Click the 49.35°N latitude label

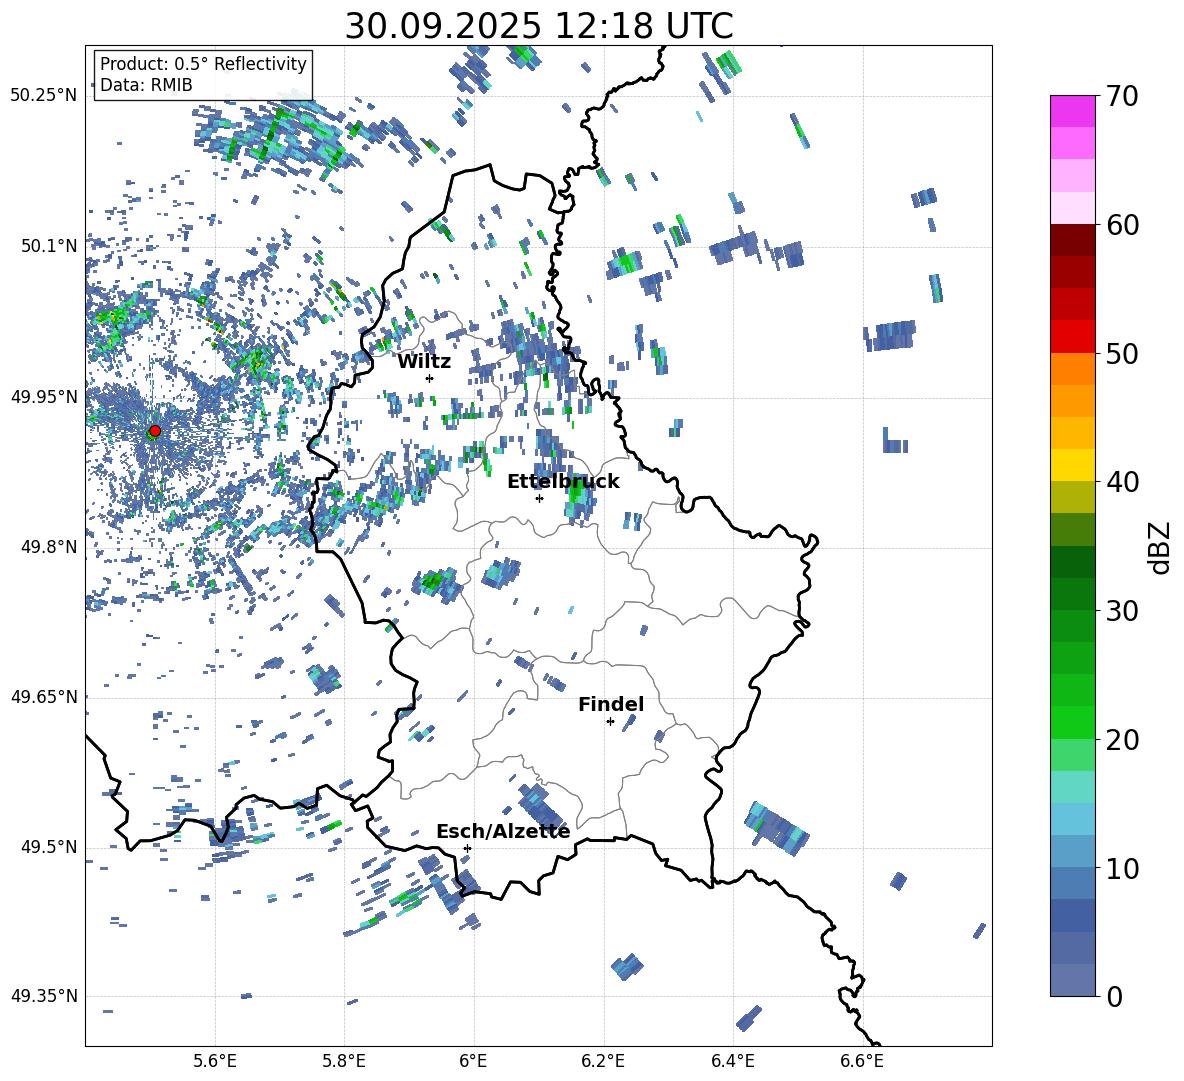(x=44, y=996)
